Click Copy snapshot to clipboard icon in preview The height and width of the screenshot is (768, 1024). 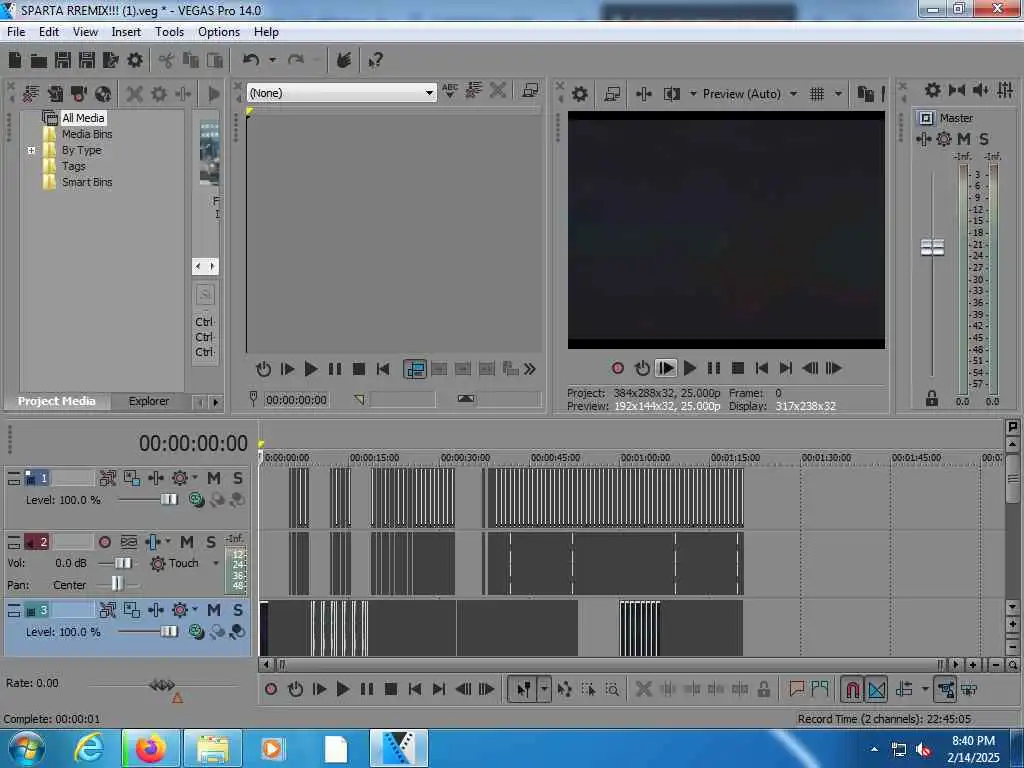[x=865, y=94]
